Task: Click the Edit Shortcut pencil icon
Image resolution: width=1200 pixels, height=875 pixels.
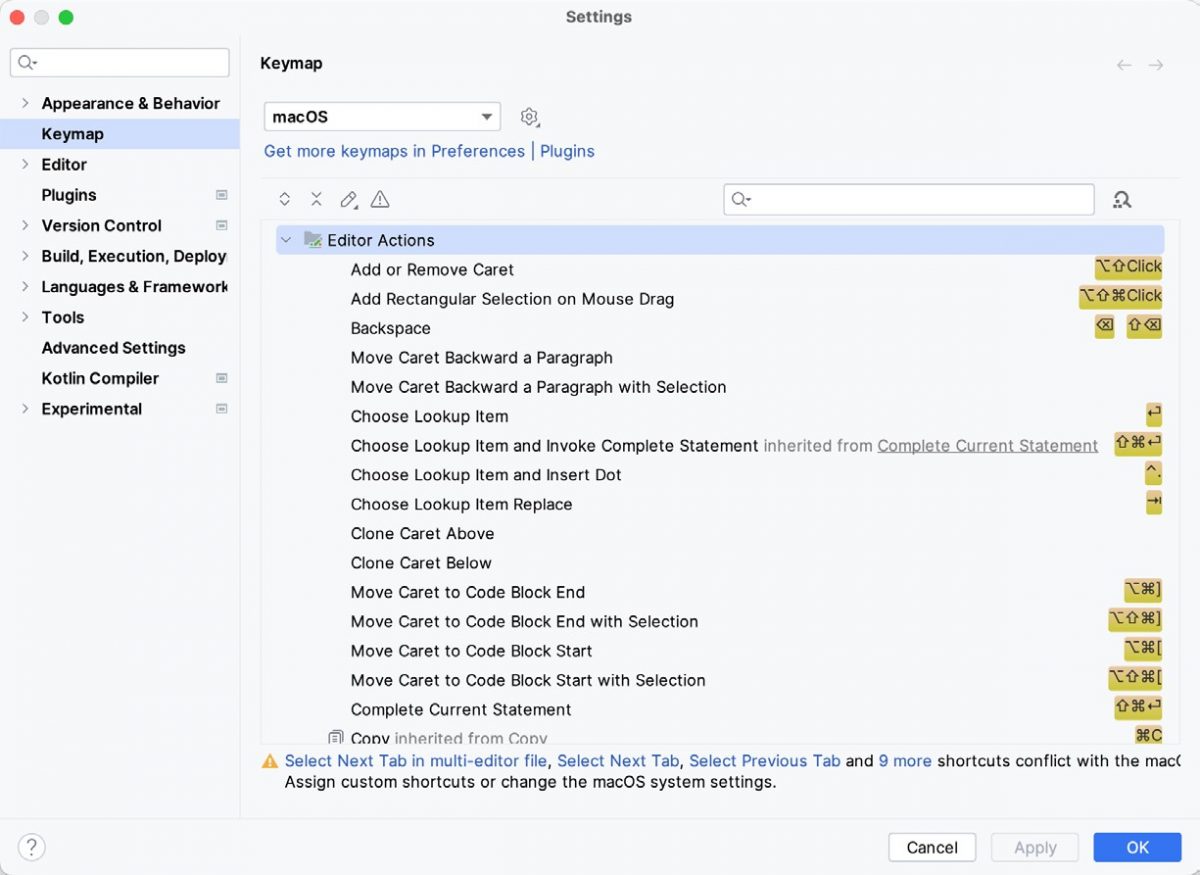Action: click(348, 198)
